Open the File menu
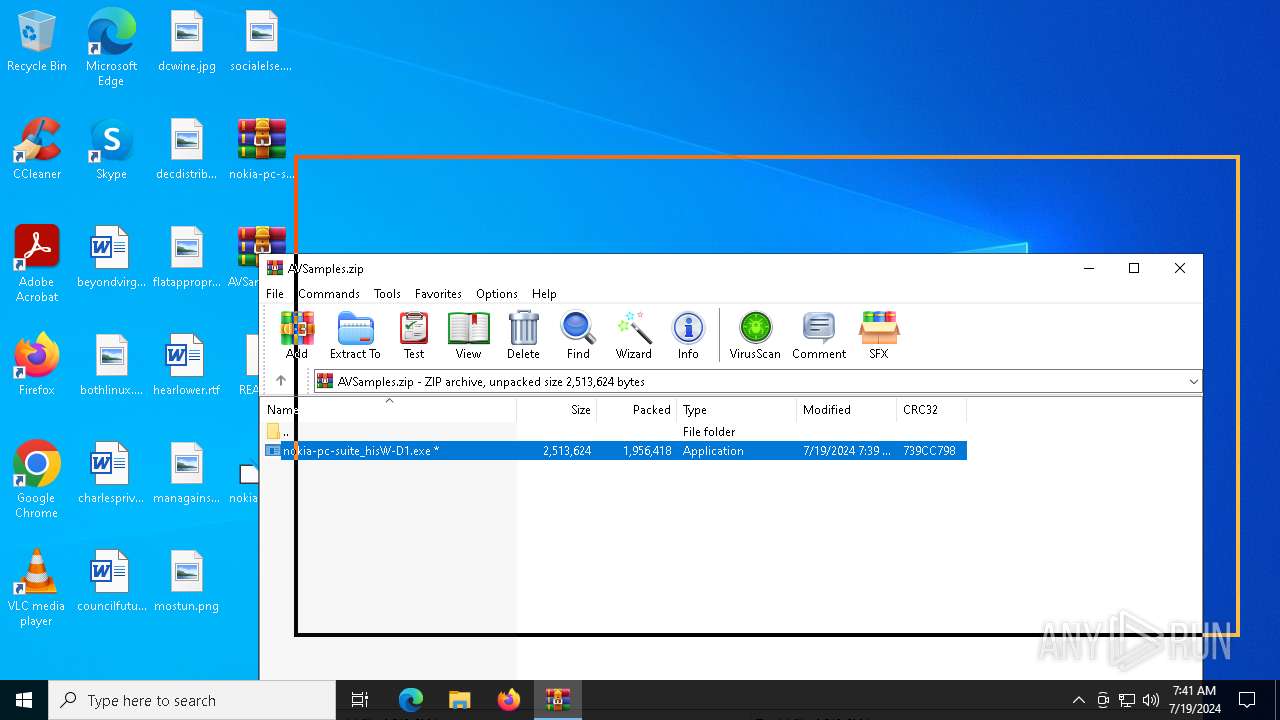The image size is (1280, 720). tap(275, 294)
